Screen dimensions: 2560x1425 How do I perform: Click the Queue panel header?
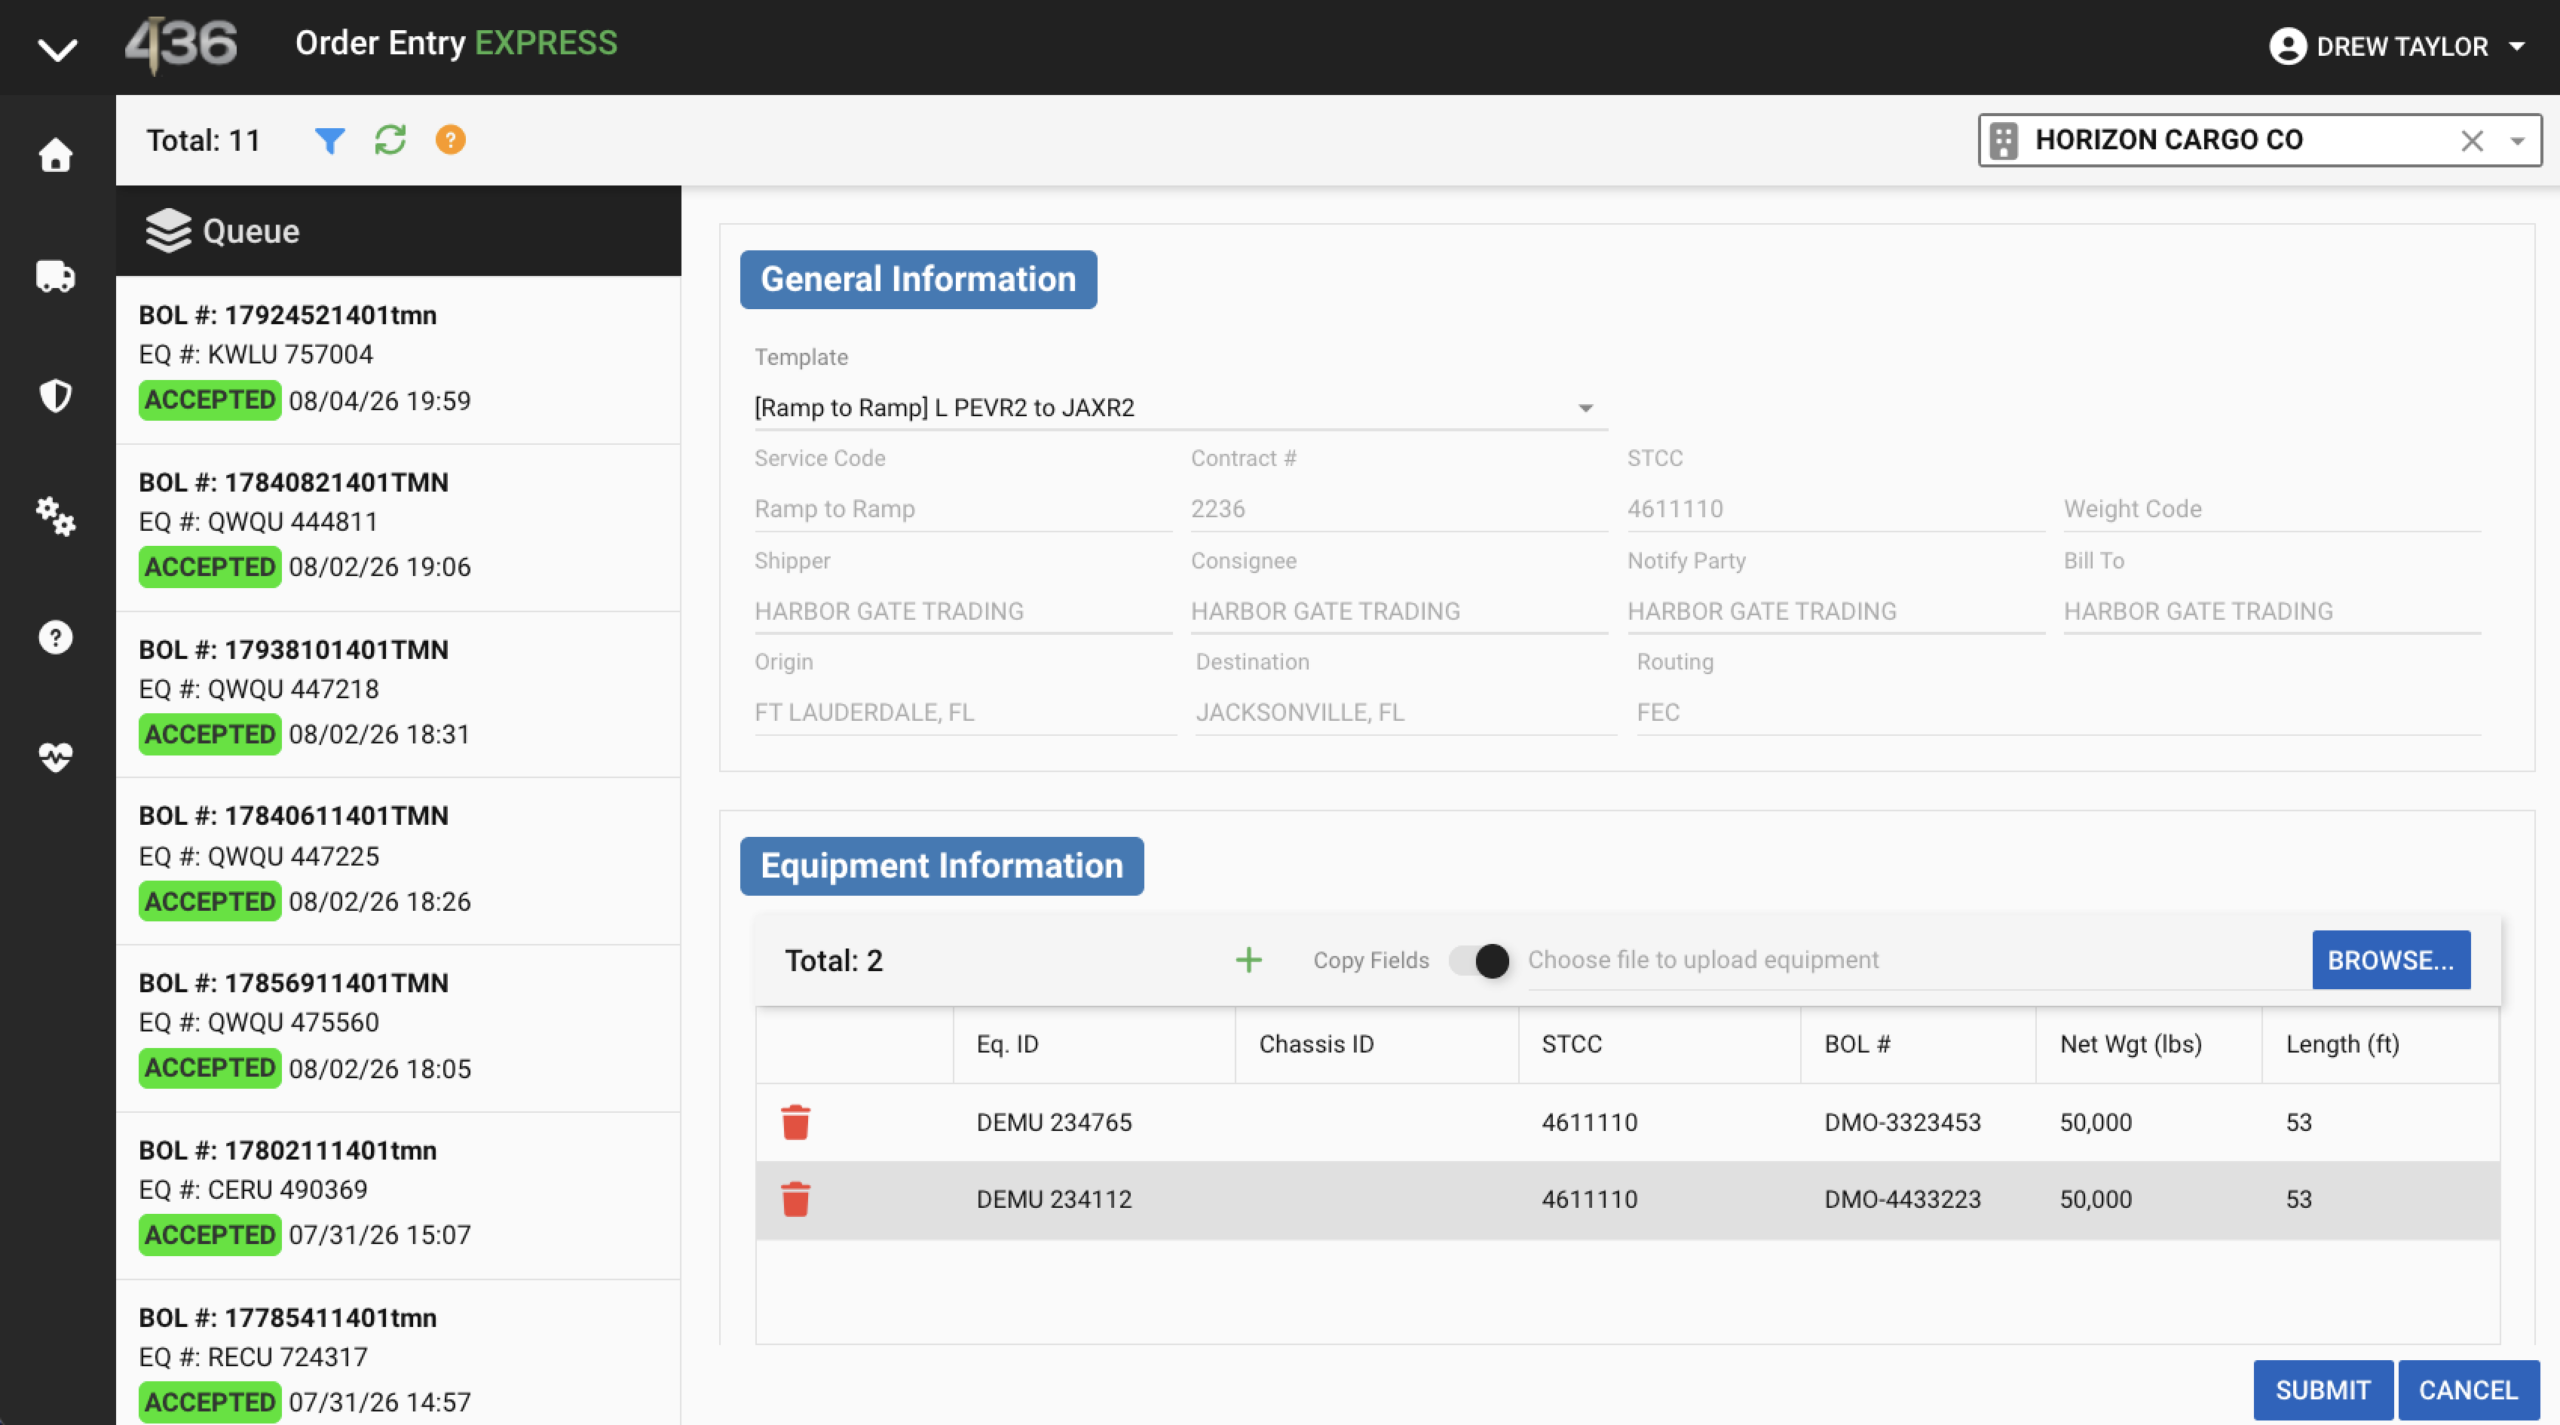click(x=398, y=231)
